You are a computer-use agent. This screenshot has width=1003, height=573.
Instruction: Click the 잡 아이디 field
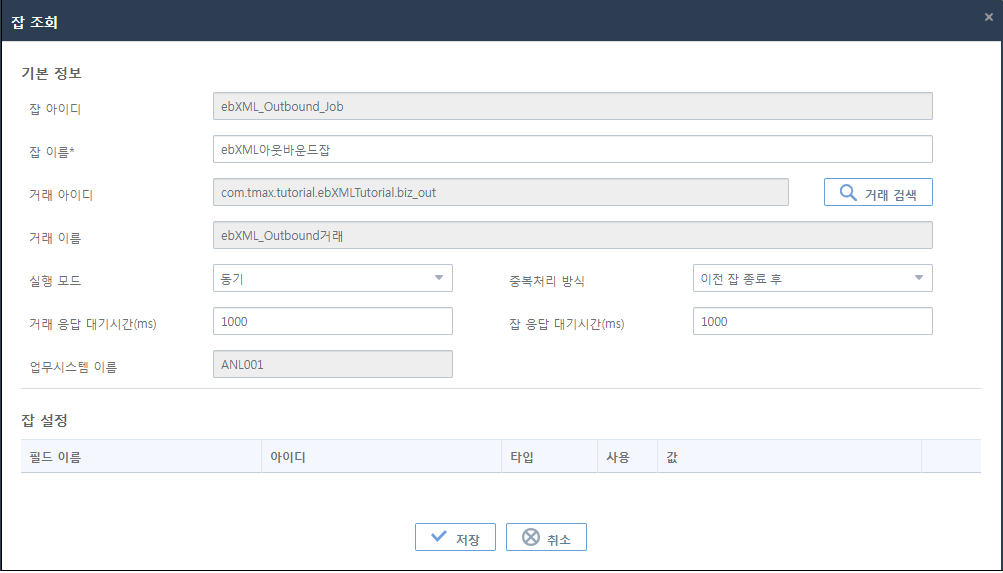click(x=572, y=106)
